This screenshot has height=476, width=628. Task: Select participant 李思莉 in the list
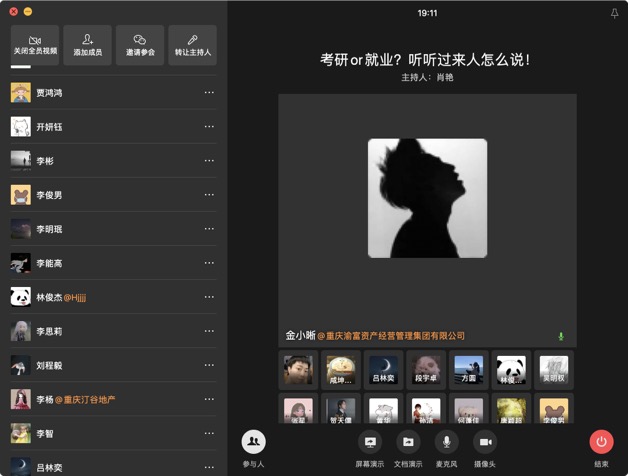click(x=50, y=331)
